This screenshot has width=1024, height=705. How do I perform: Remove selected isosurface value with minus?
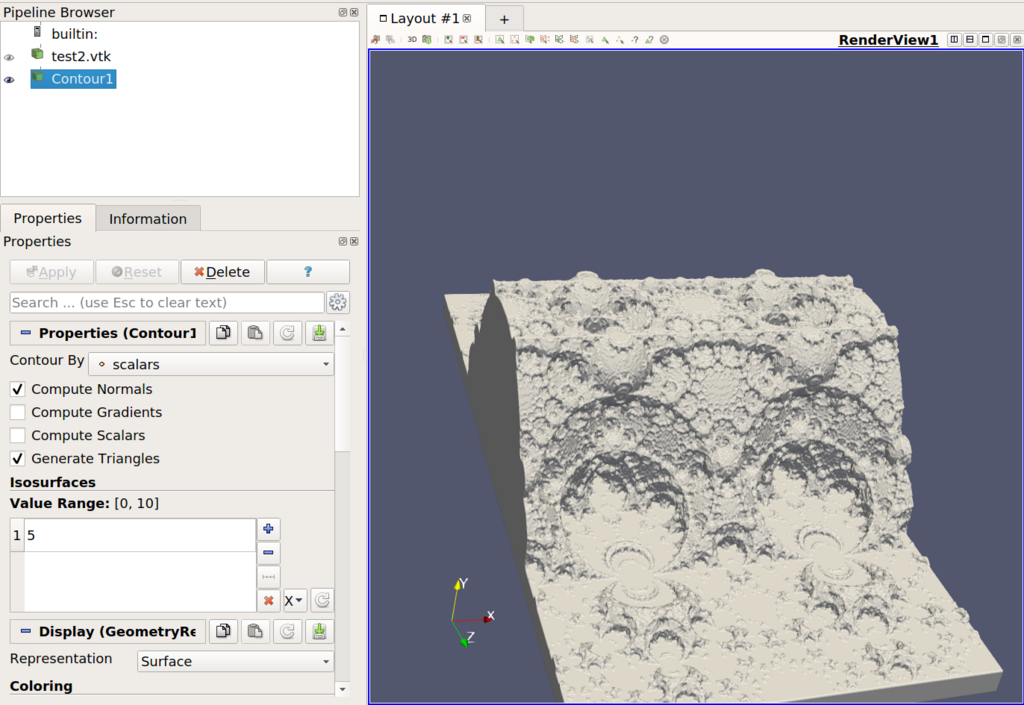tap(268, 553)
